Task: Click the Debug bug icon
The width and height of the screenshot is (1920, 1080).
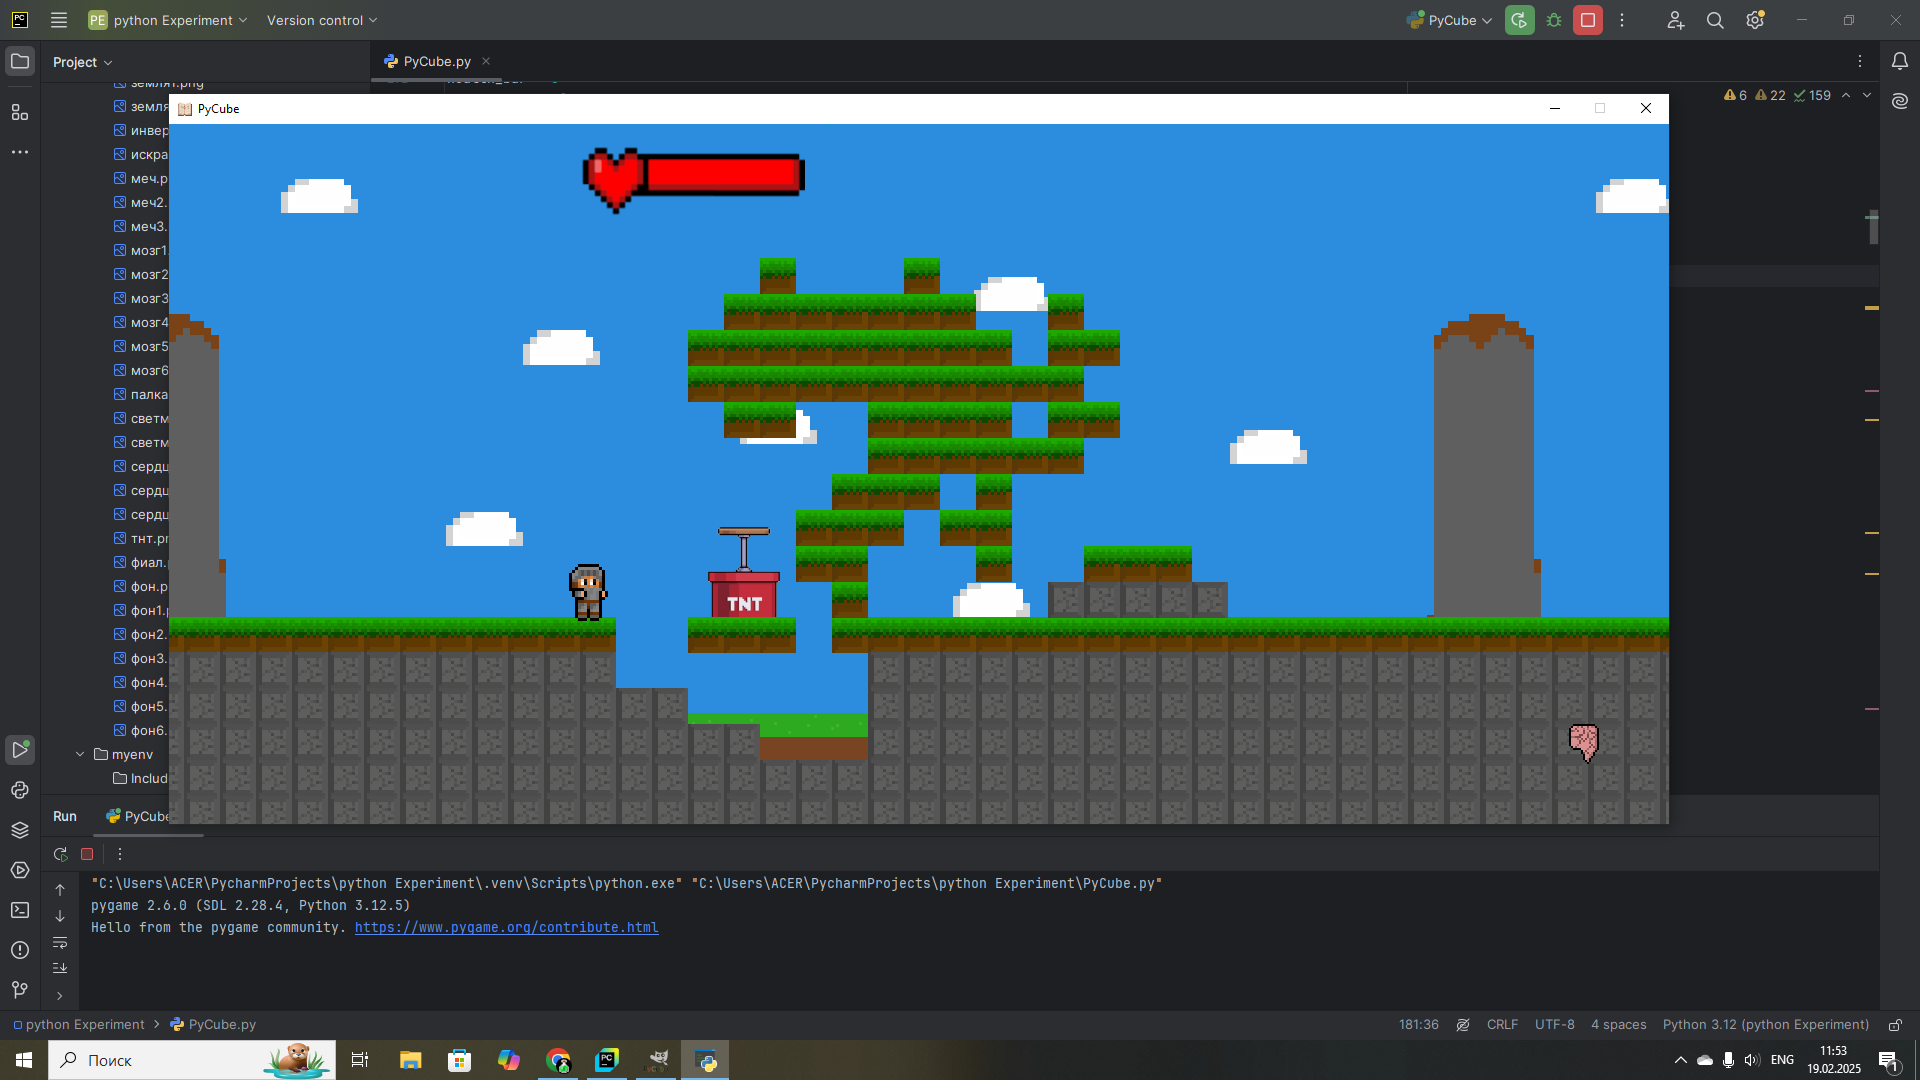Action: 1554,20
